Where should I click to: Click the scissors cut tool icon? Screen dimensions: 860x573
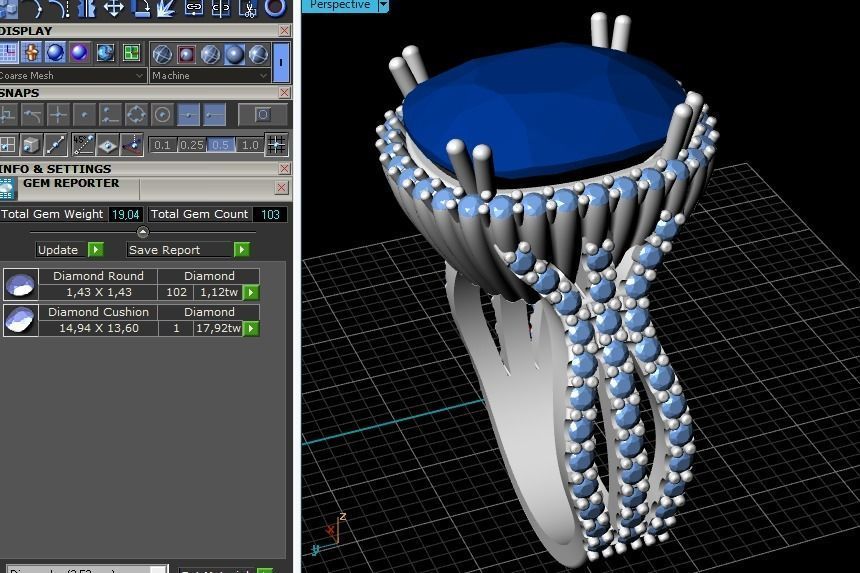(250, 8)
